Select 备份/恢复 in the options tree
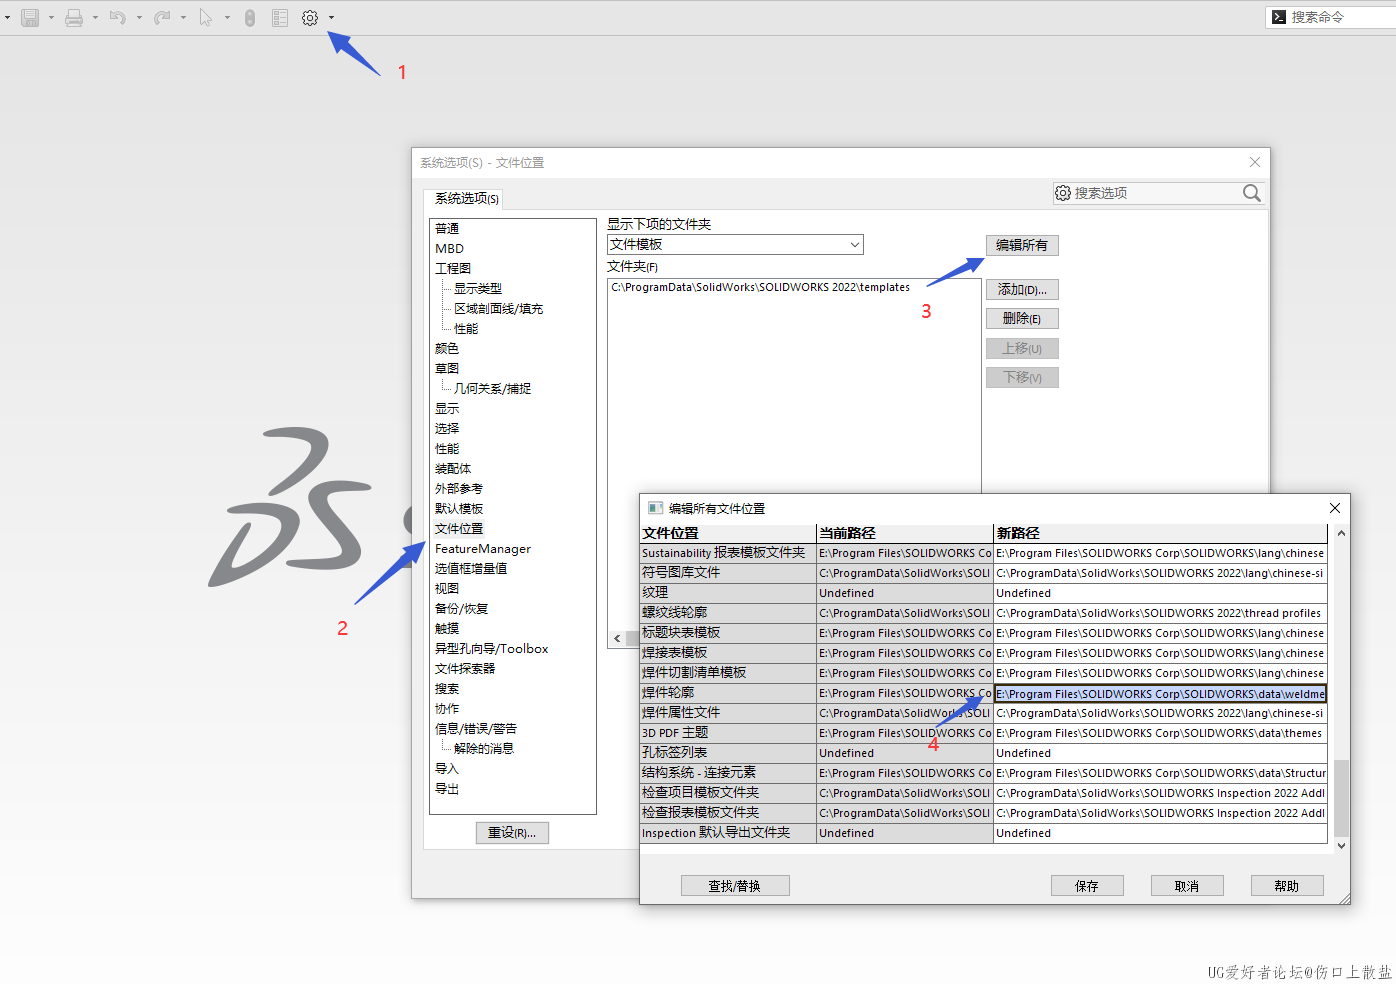The image size is (1396, 984). pos(461,609)
